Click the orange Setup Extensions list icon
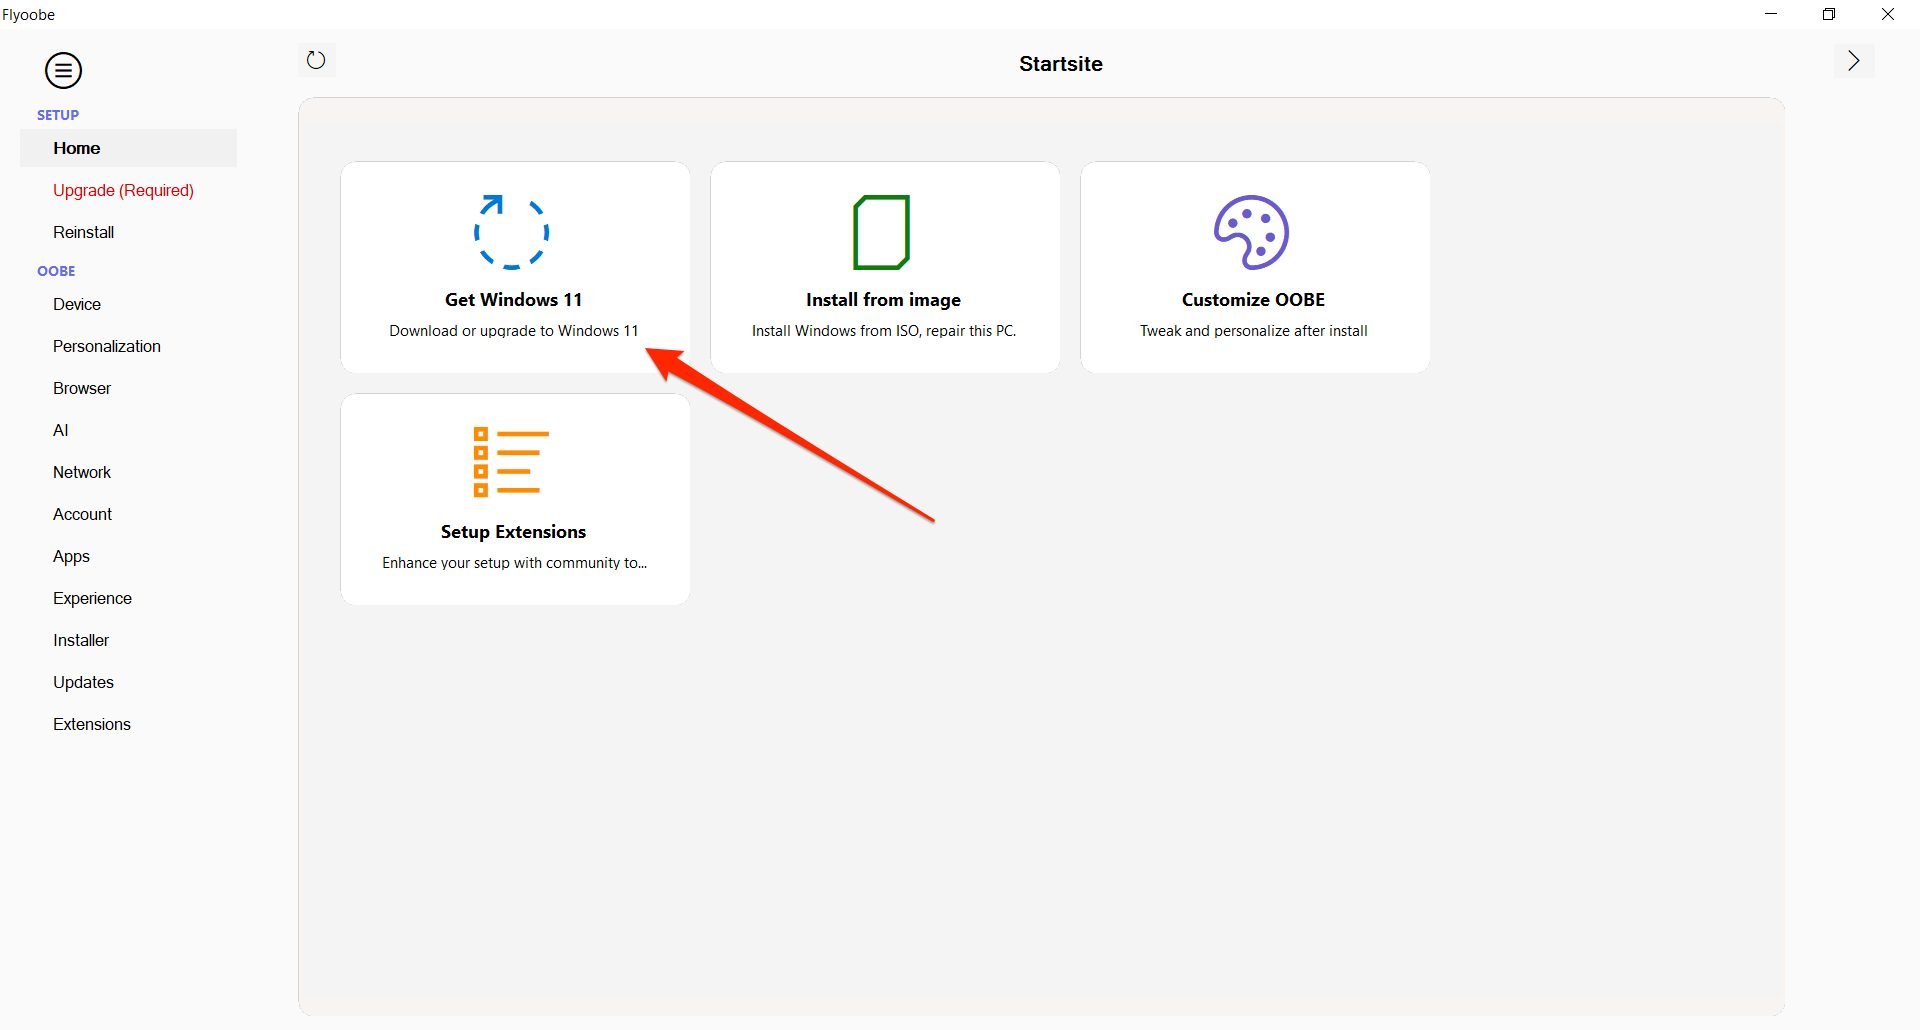 [x=511, y=462]
